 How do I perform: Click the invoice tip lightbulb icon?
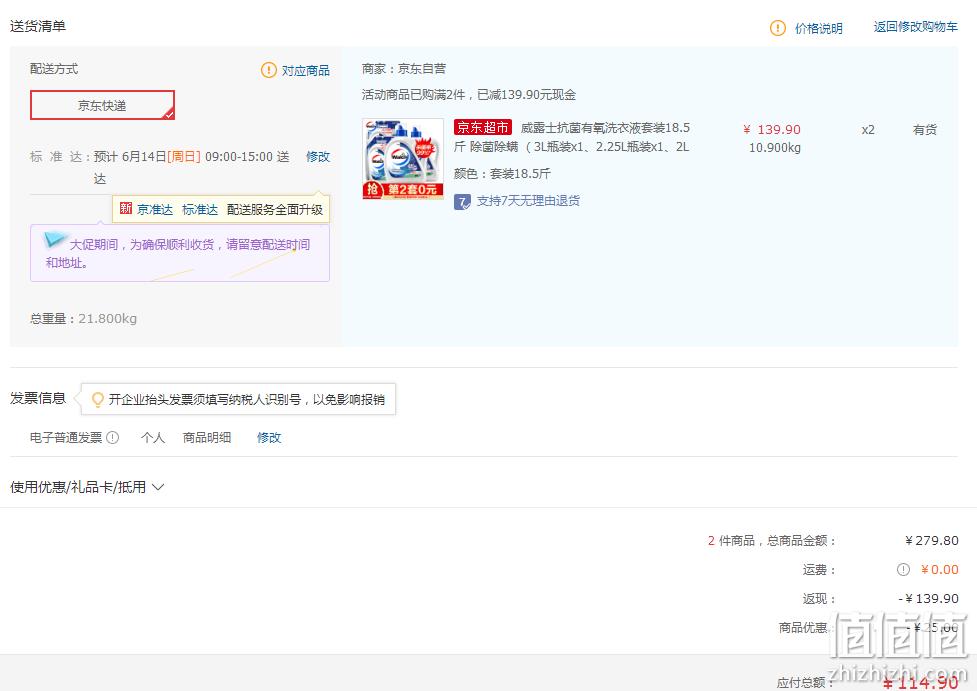pyautogui.click(x=97, y=399)
